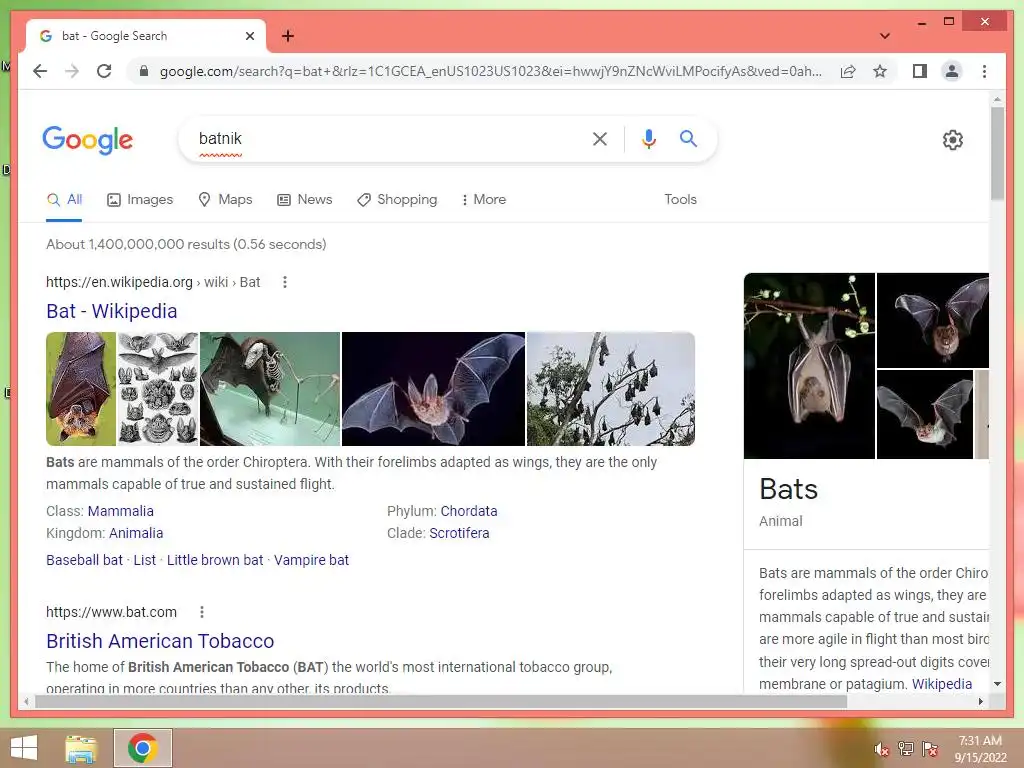
Task: Open File Explorer from the taskbar
Action: point(81,748)
